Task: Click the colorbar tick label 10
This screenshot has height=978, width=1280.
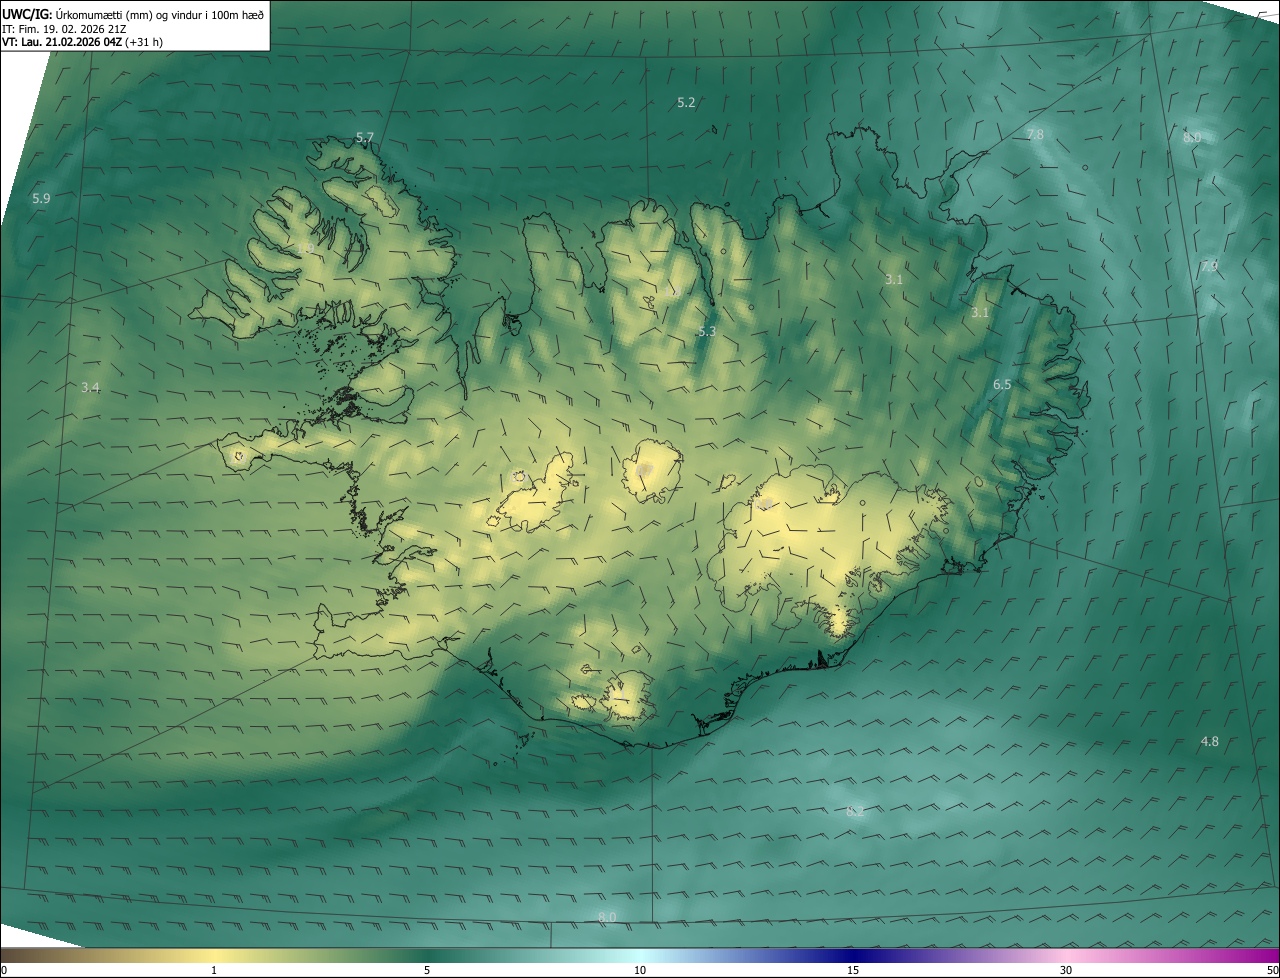Action: point(640,970)
